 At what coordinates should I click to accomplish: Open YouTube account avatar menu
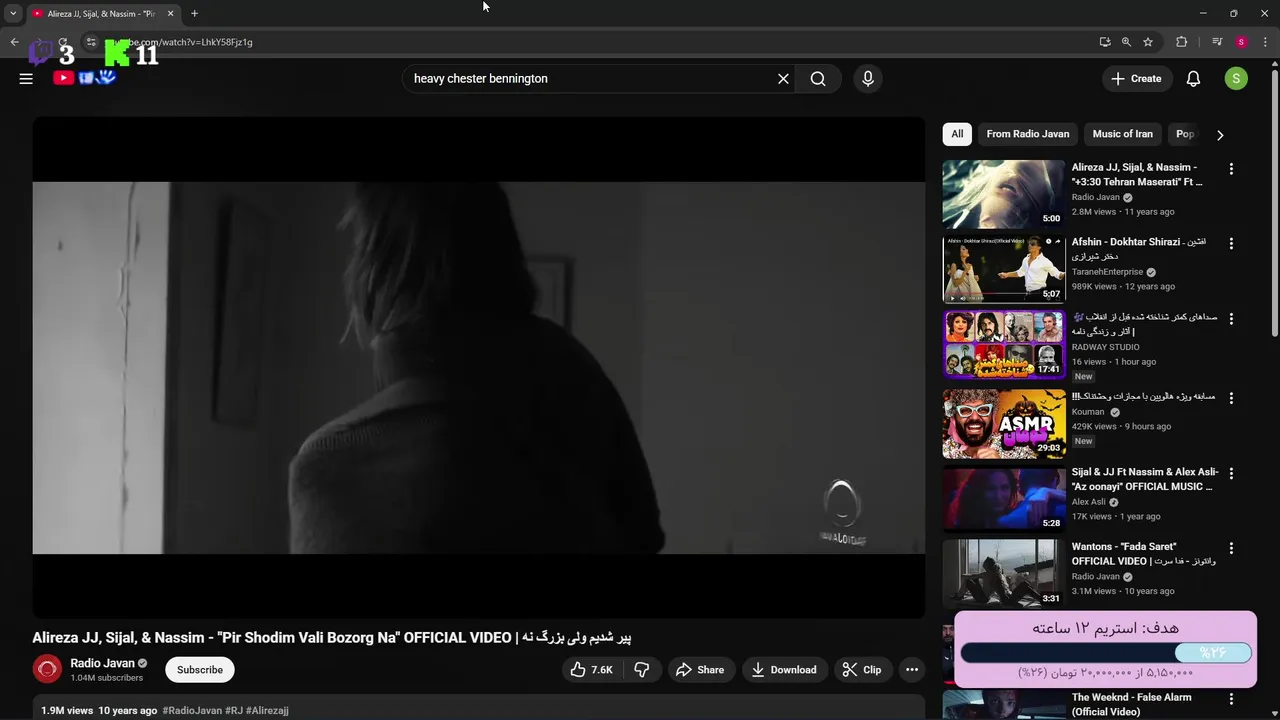[x=1236, y=79]
